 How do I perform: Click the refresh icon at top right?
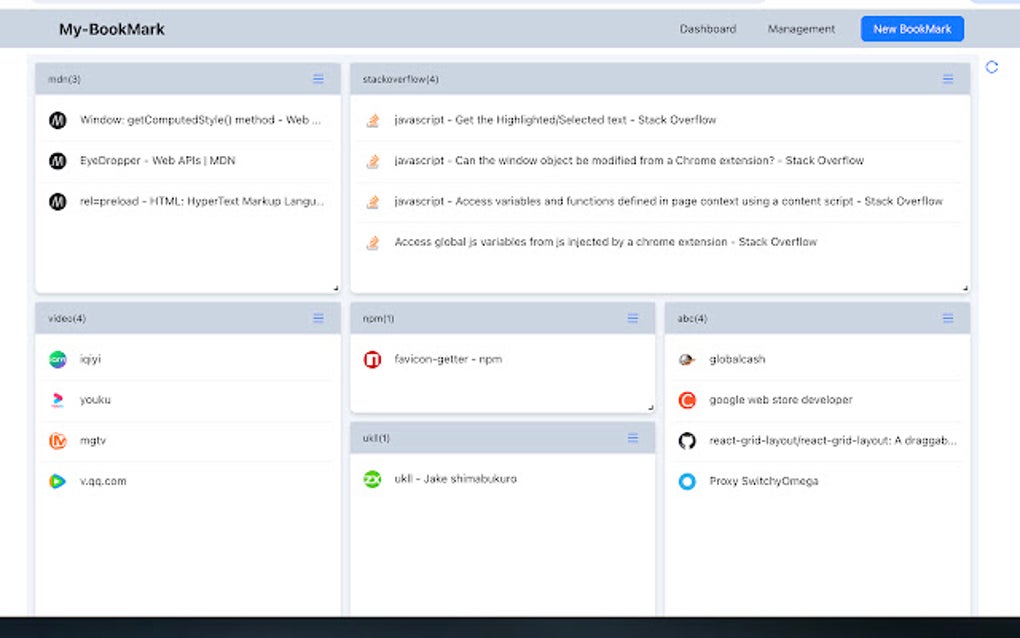[992, 67]
